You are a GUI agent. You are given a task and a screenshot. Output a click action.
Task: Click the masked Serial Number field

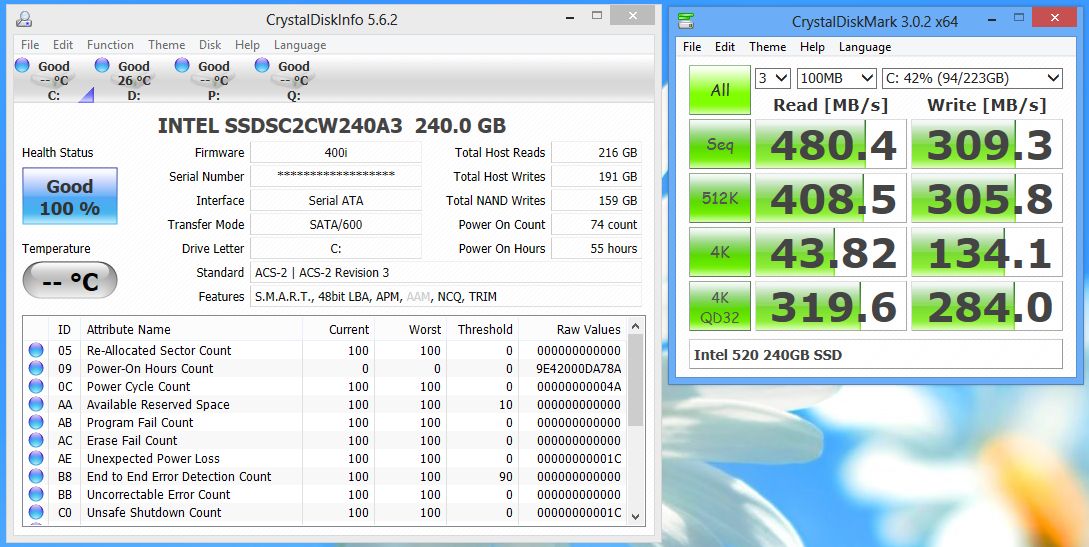click(x=336, y=176)
